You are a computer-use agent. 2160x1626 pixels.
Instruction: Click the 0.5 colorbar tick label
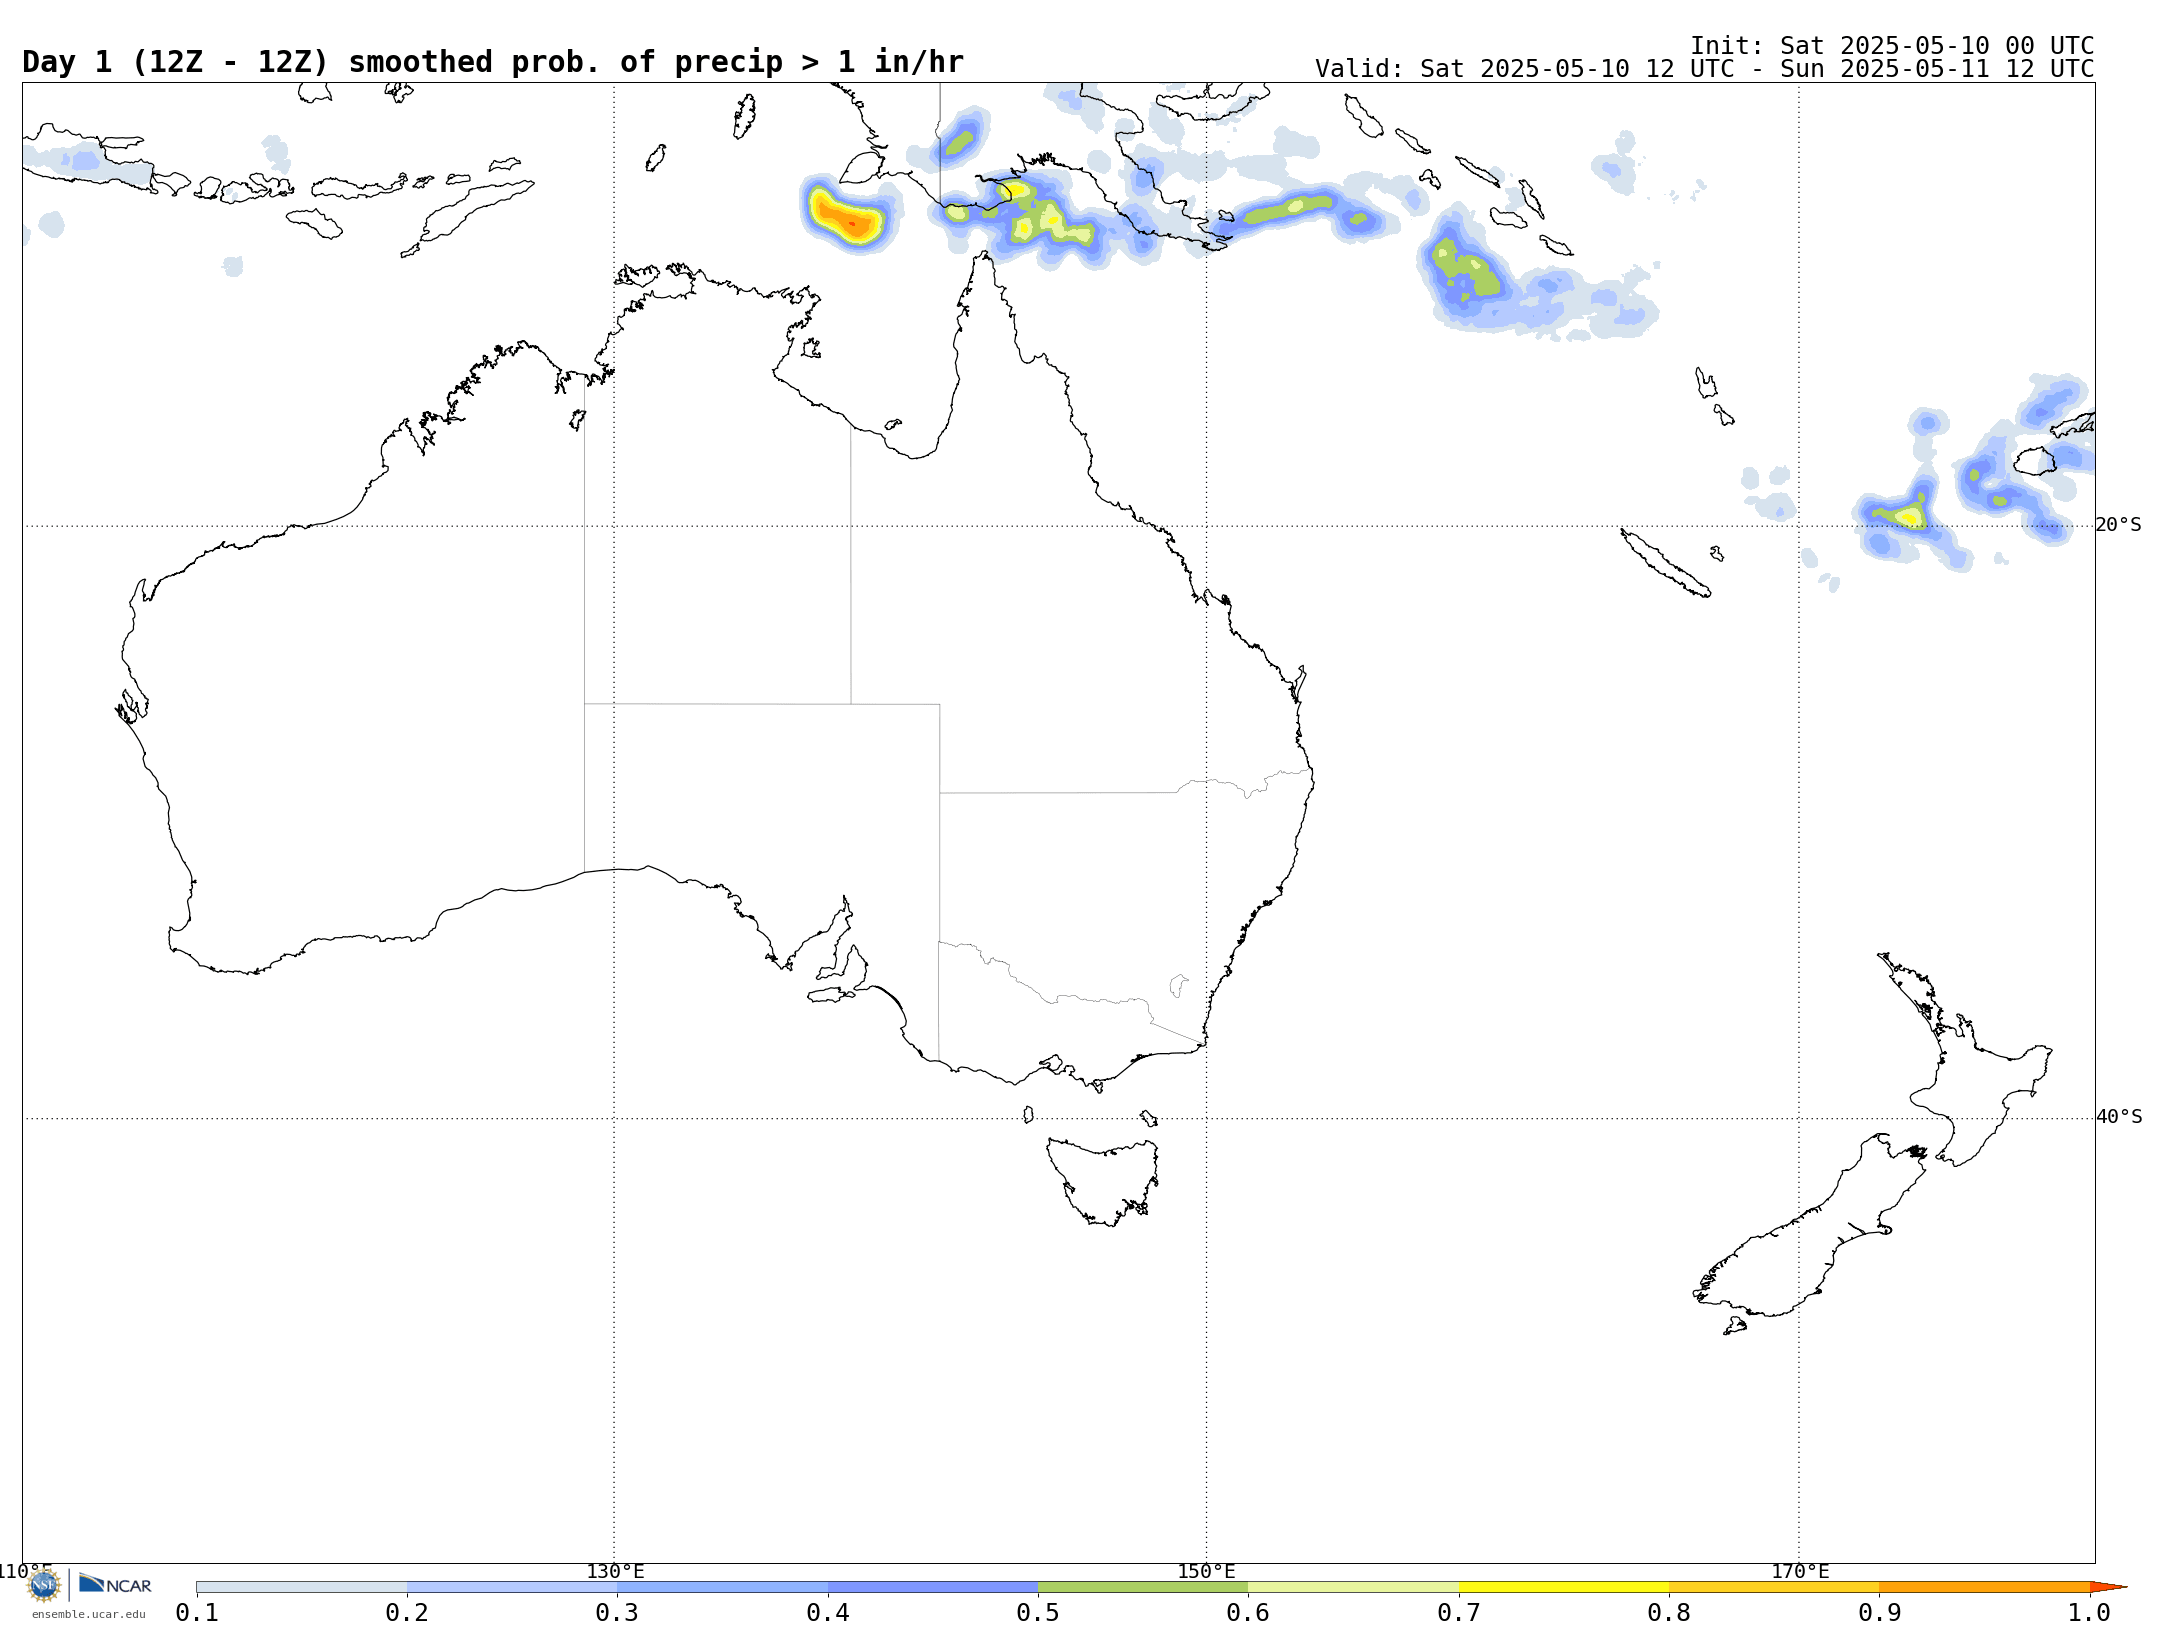point(1038,1612)
